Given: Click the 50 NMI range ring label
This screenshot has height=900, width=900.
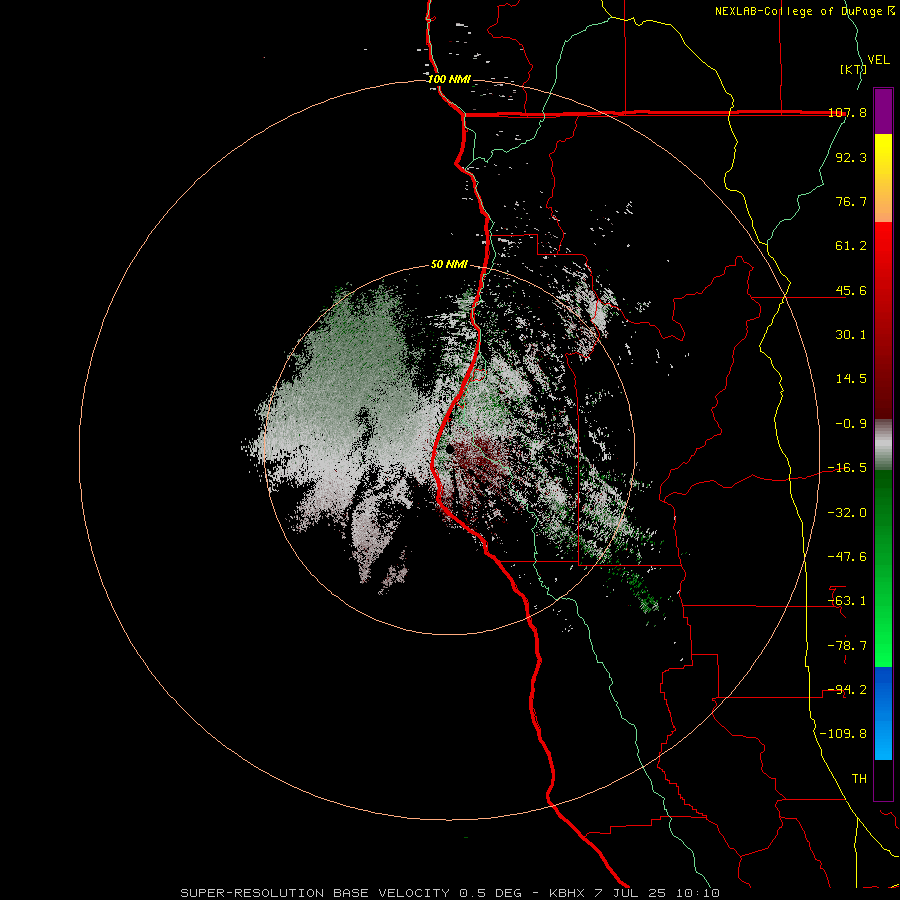Looking at the screenshot, I should click(x=449, y=264).
